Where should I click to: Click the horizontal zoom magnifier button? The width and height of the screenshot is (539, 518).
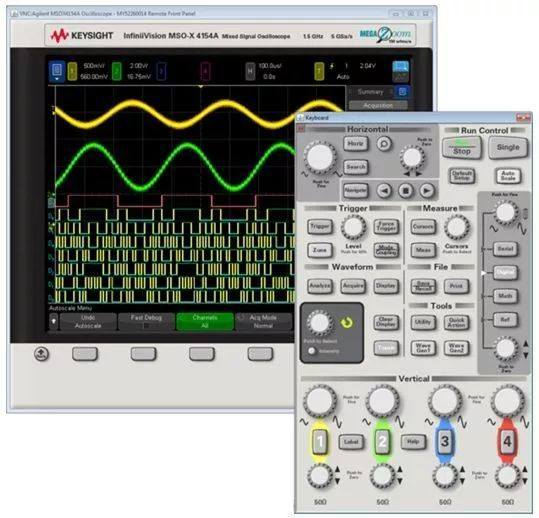tap(384, 143)
